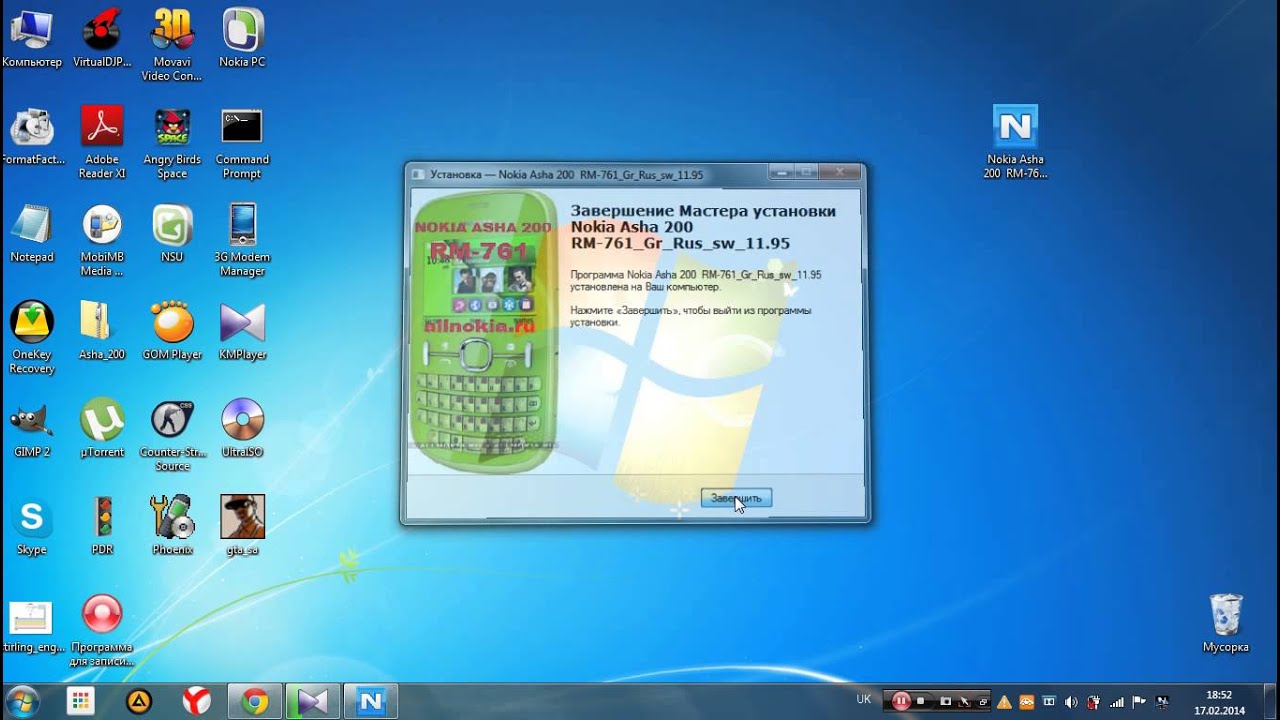Viewport: 1280px width, 720px height.
Task: Click the Show desktop strip
Action: click(x=1272, y=702)
